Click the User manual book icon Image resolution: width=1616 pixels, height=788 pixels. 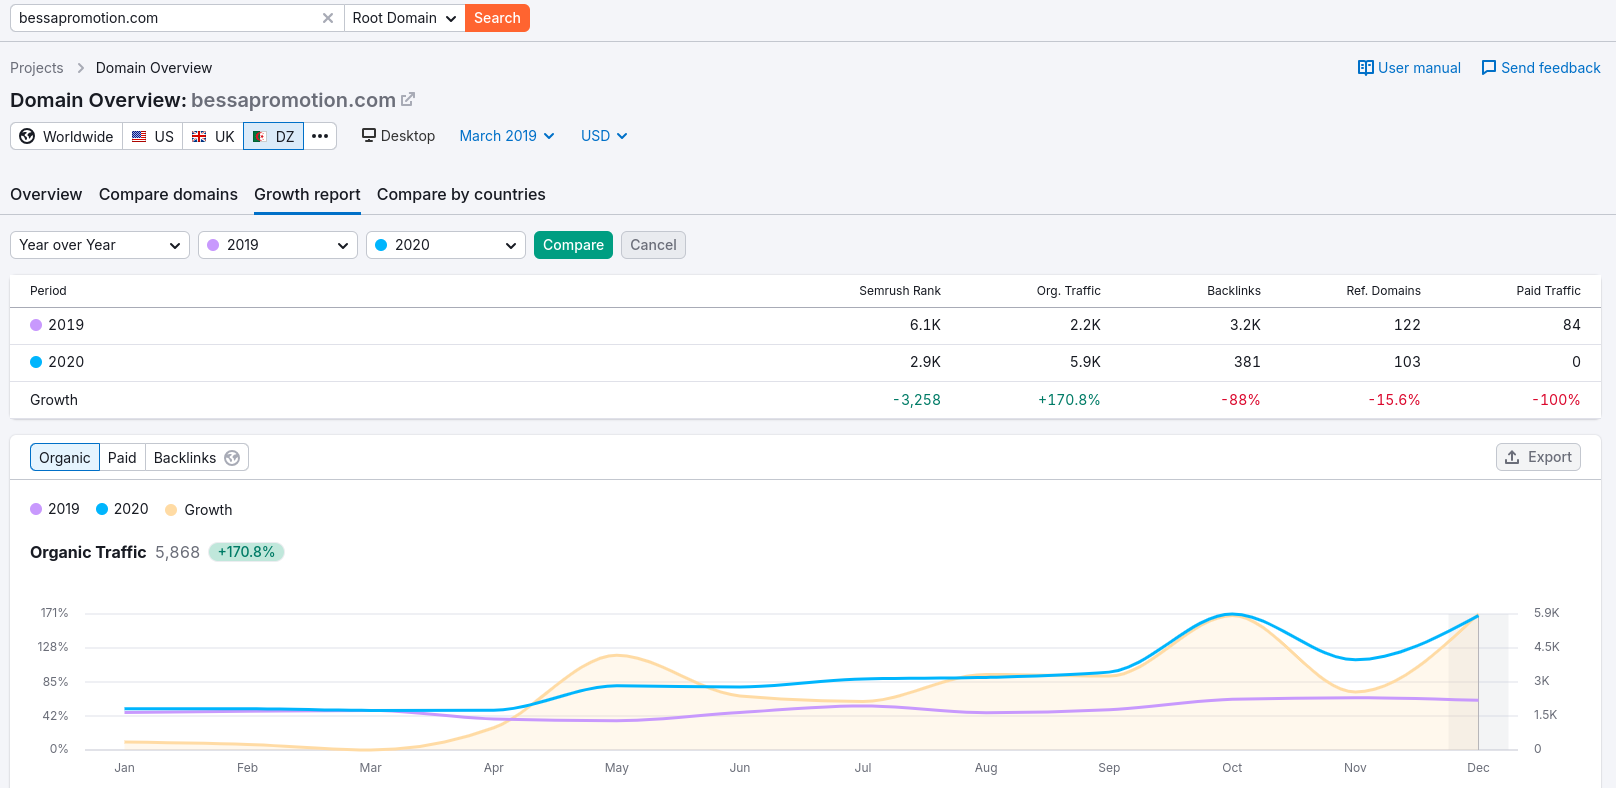coord(1366,68)
